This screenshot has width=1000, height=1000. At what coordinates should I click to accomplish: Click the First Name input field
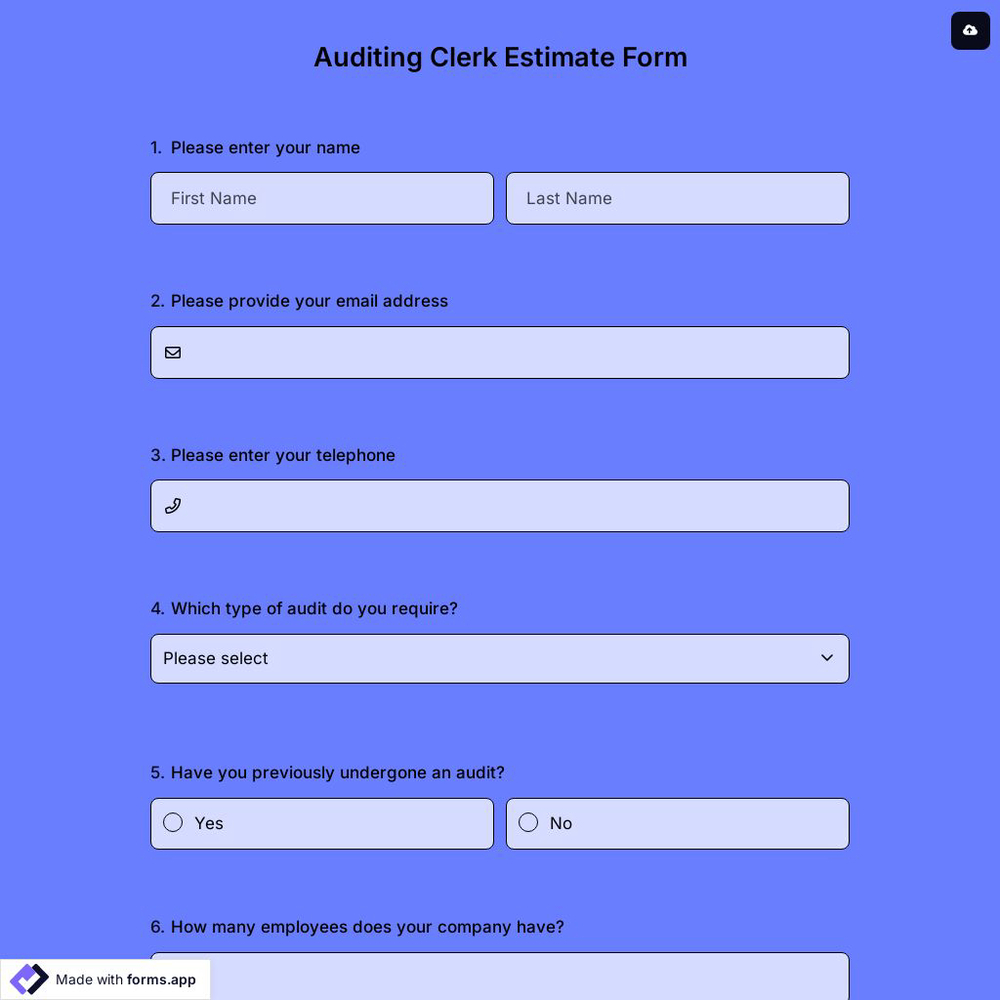tap(322, 198)
